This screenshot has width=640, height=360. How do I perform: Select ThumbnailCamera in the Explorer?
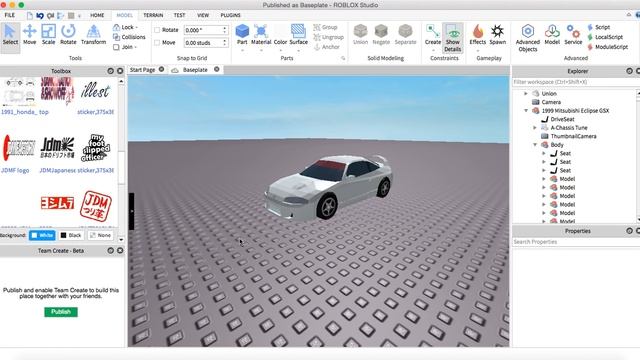click(x=573, y=136)
